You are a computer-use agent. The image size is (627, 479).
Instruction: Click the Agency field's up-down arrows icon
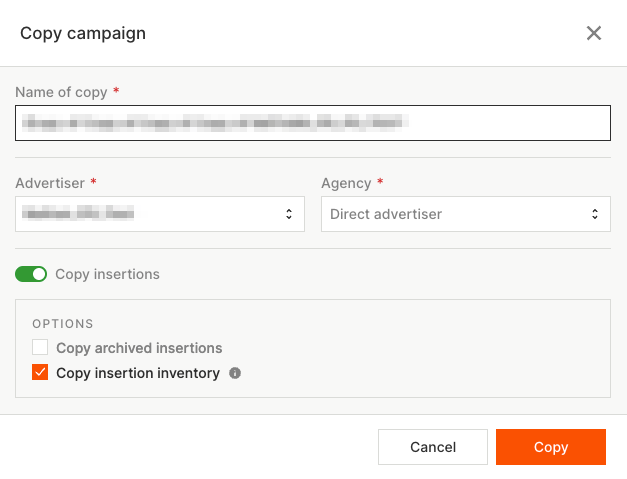pyautogui.click(x=595, y=214)
